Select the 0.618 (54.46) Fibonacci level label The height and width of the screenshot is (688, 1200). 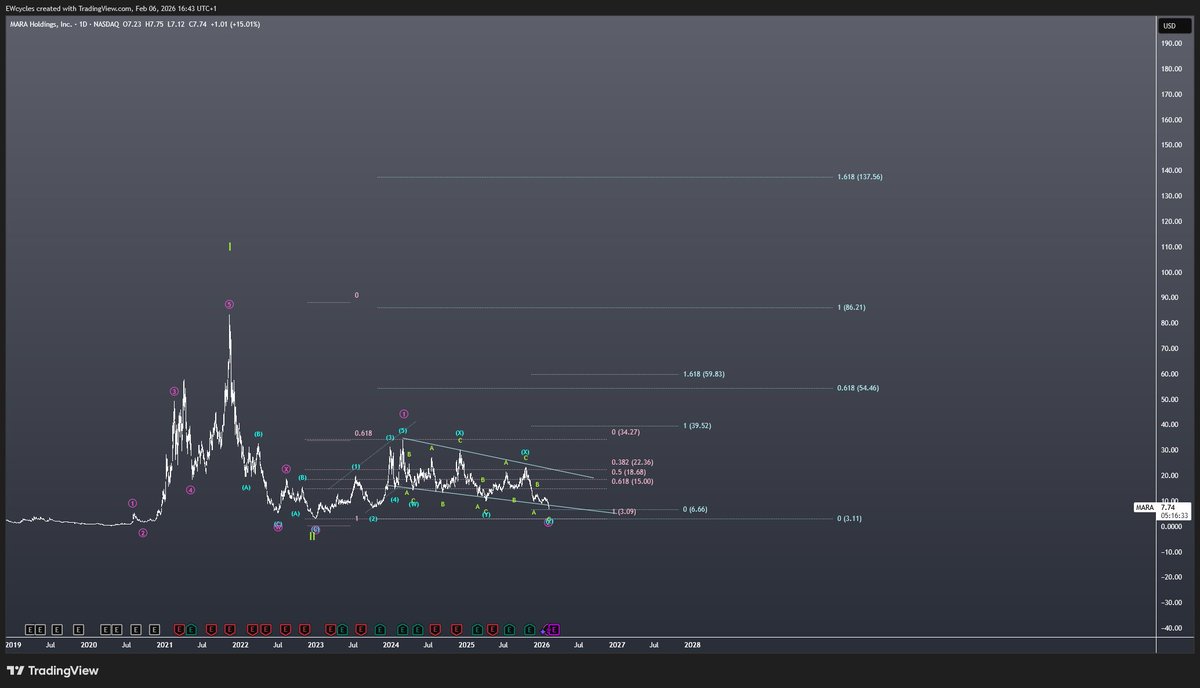click(x=858, y=388)
